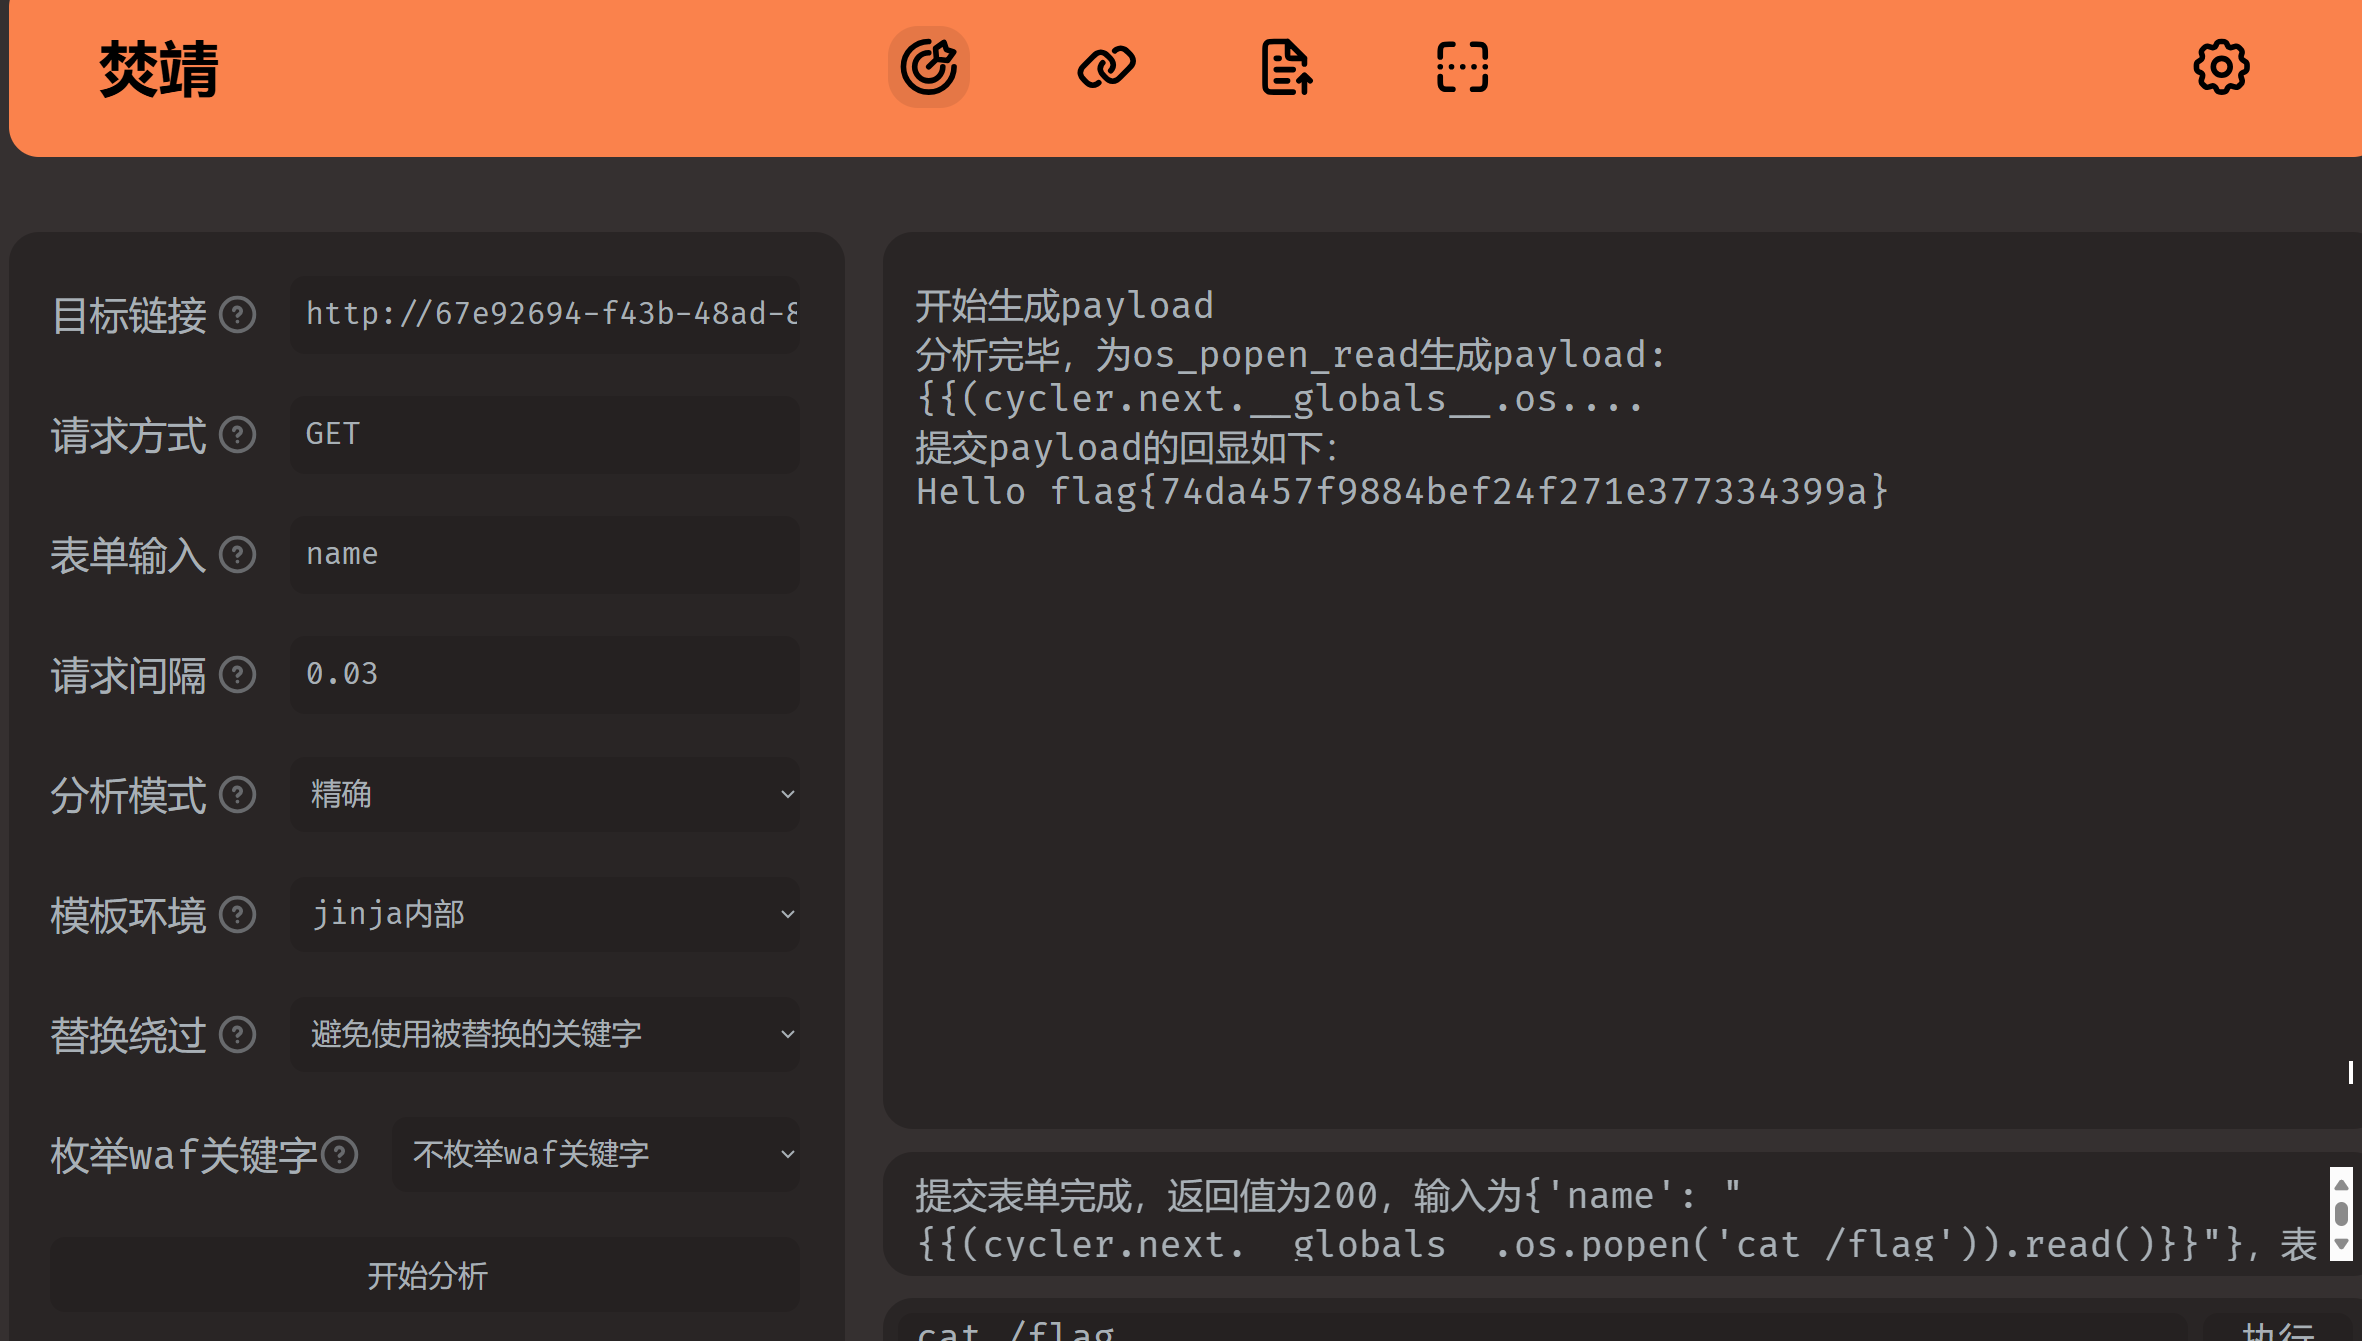Click the 请求间隔 field showing 0.03
This screenshot has height=1341, width=2362.
click(x=545, y=674)
